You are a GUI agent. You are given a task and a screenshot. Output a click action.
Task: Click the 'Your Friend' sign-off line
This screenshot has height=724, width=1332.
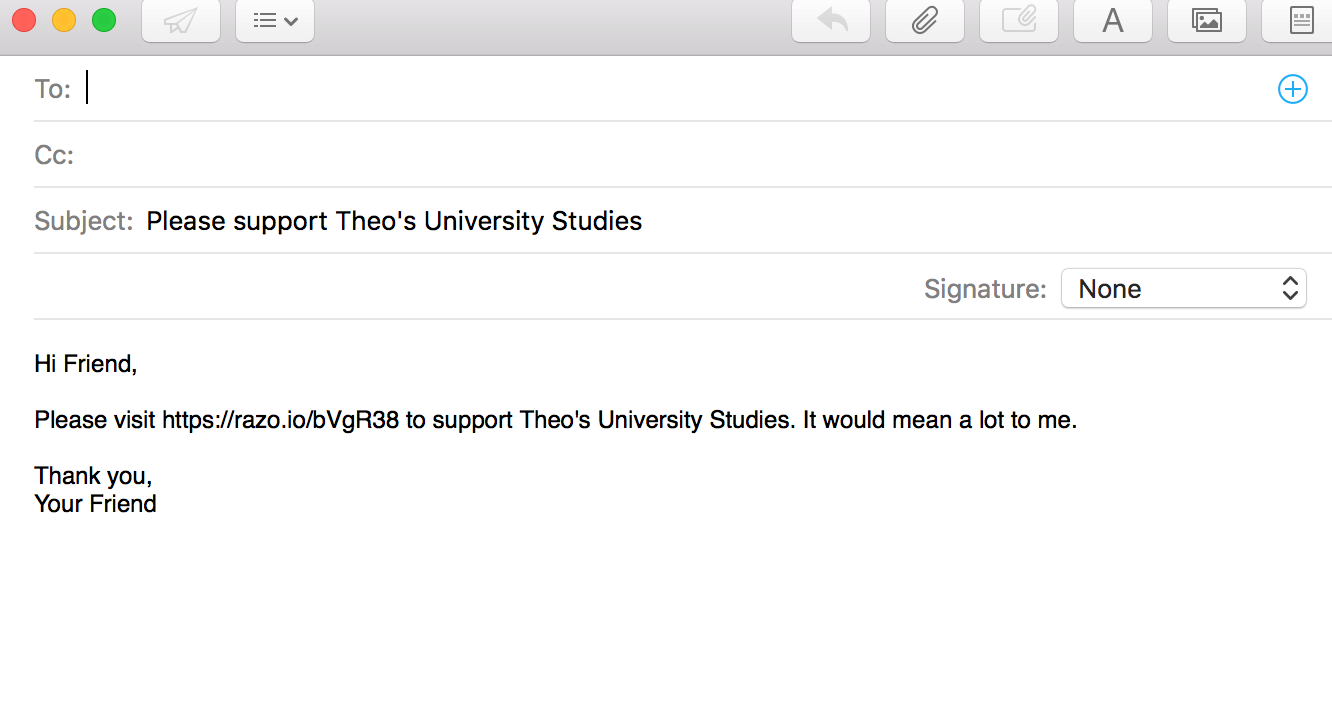point(96,504)
